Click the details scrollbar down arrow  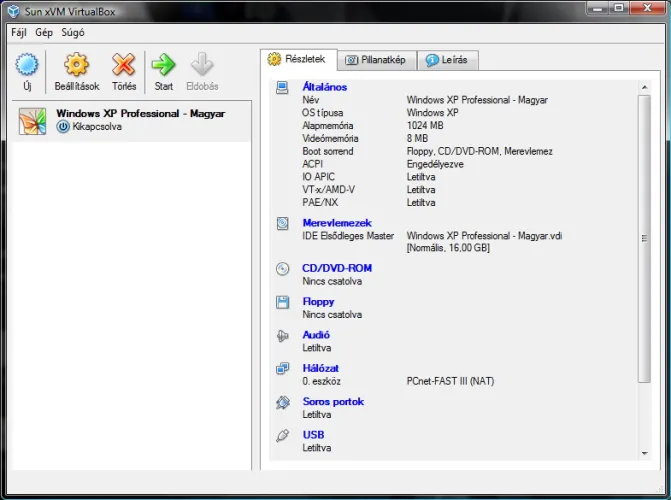644,453
